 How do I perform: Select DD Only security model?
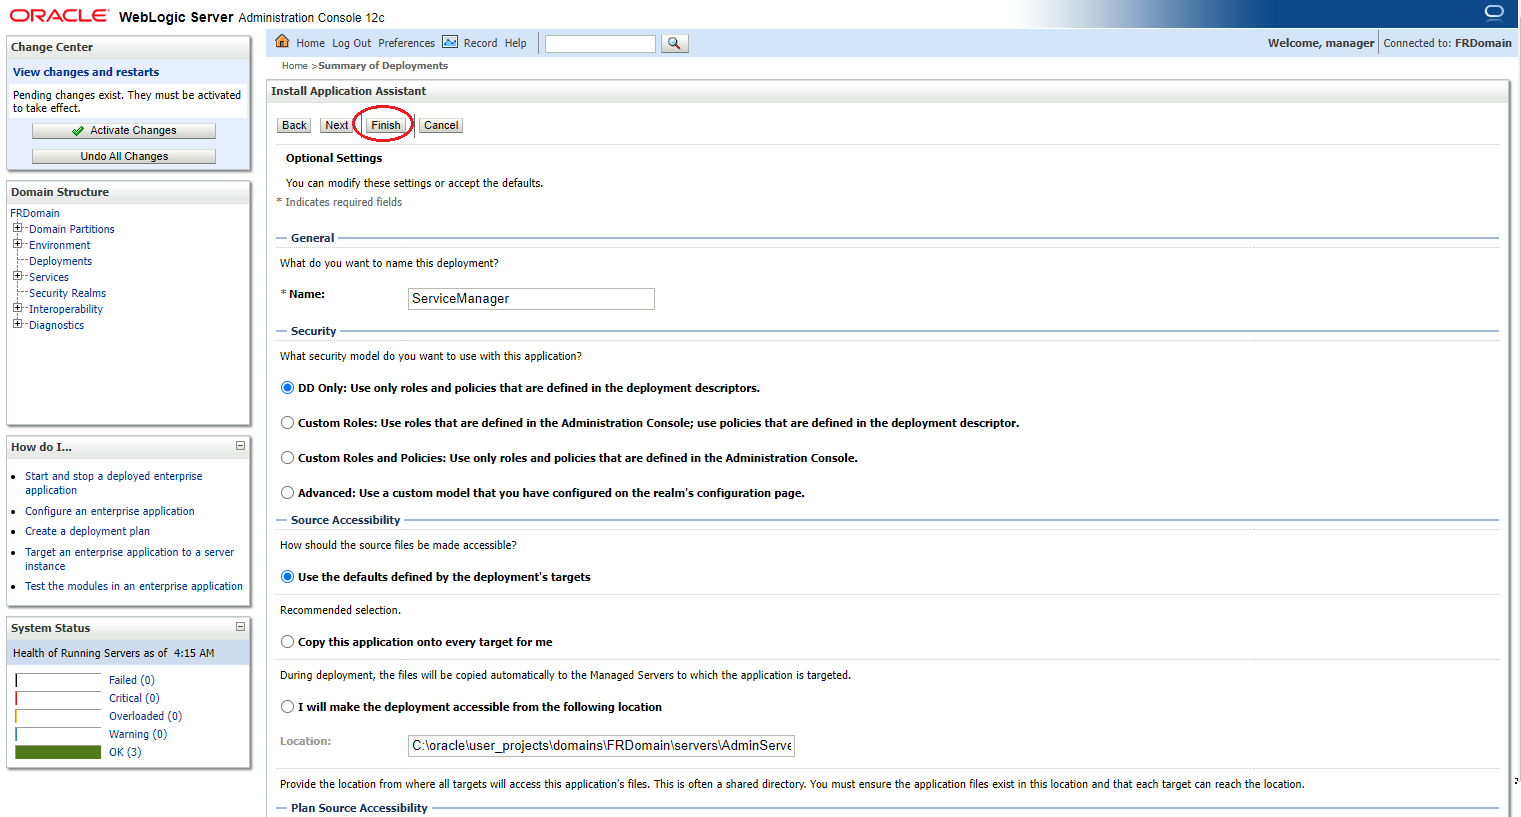(x=287, y=388)
